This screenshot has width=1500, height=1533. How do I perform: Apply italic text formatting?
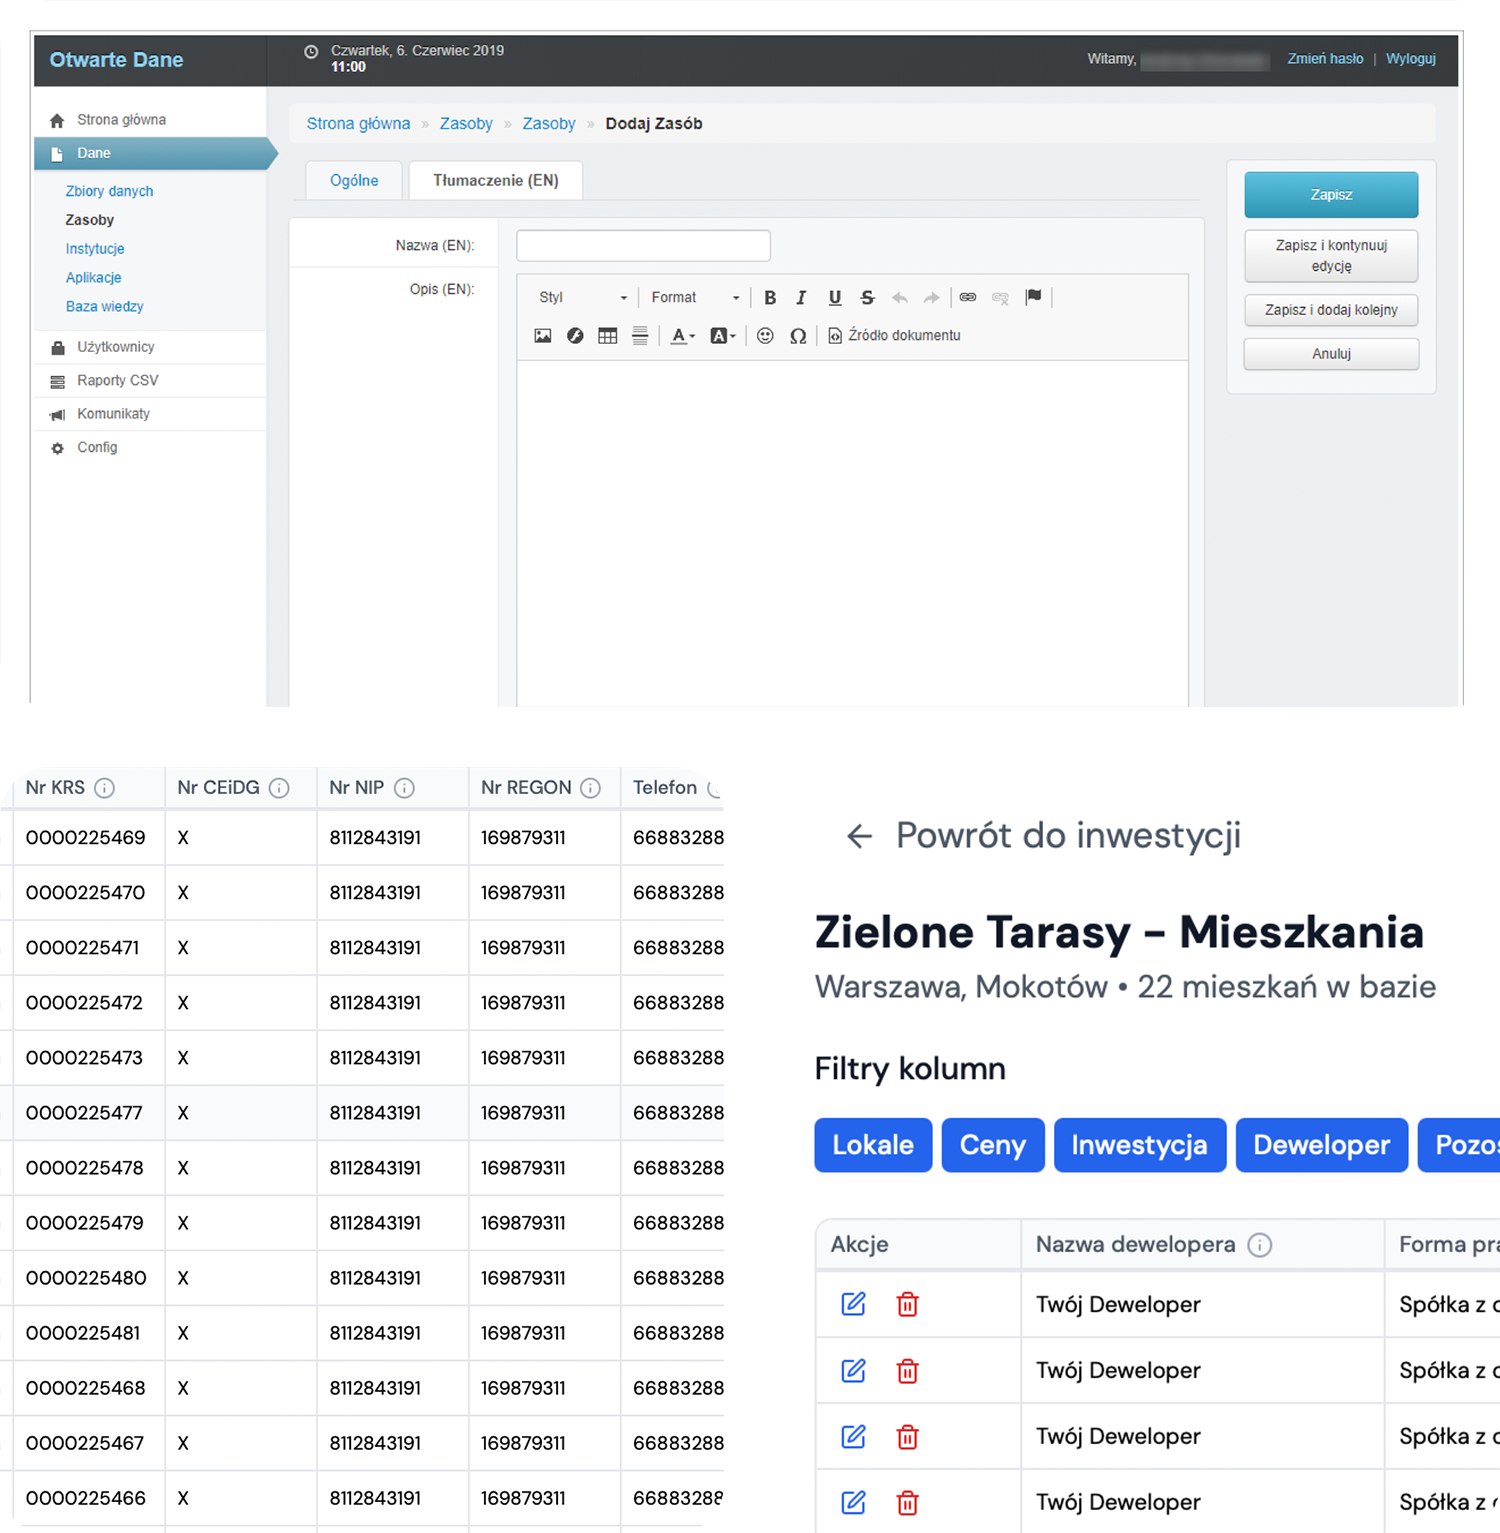point(801,298)
